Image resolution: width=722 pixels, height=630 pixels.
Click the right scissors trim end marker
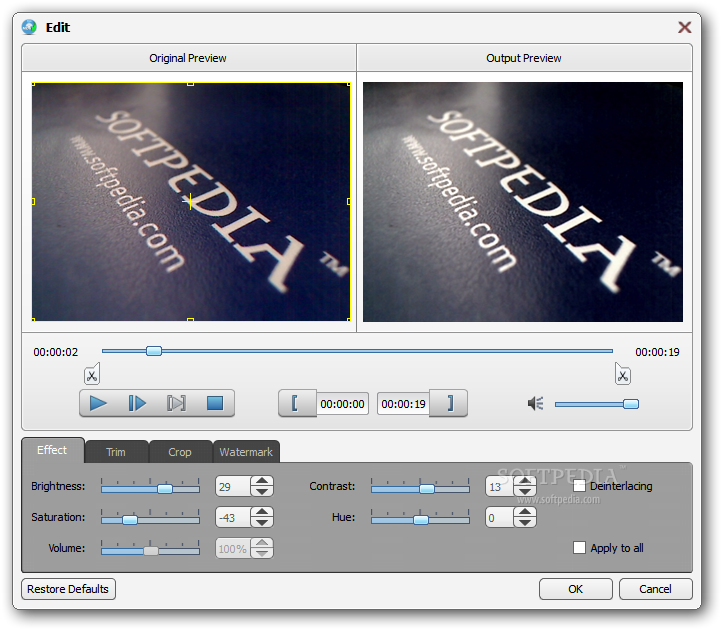623,374
